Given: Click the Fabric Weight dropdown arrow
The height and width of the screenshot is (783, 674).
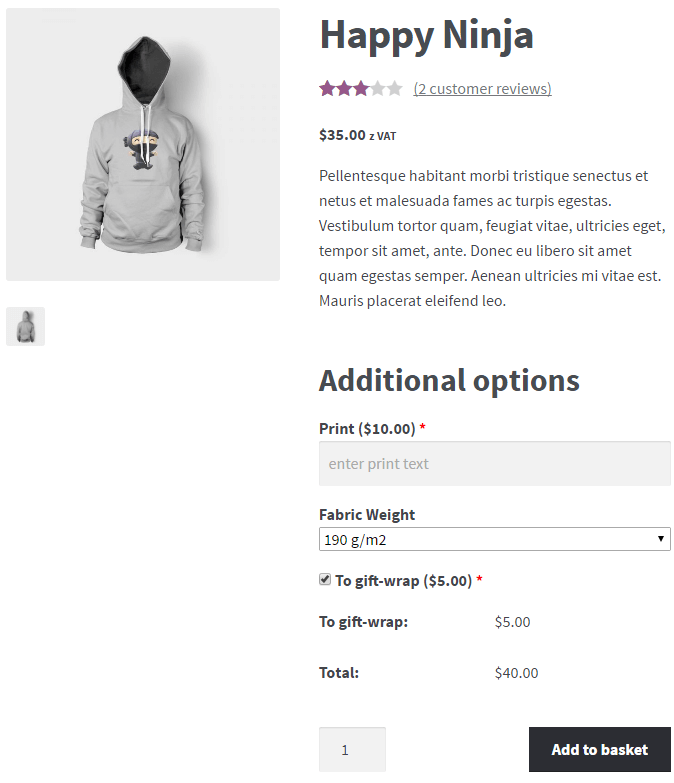Looking at the screenshot, I should click(661, 539).
